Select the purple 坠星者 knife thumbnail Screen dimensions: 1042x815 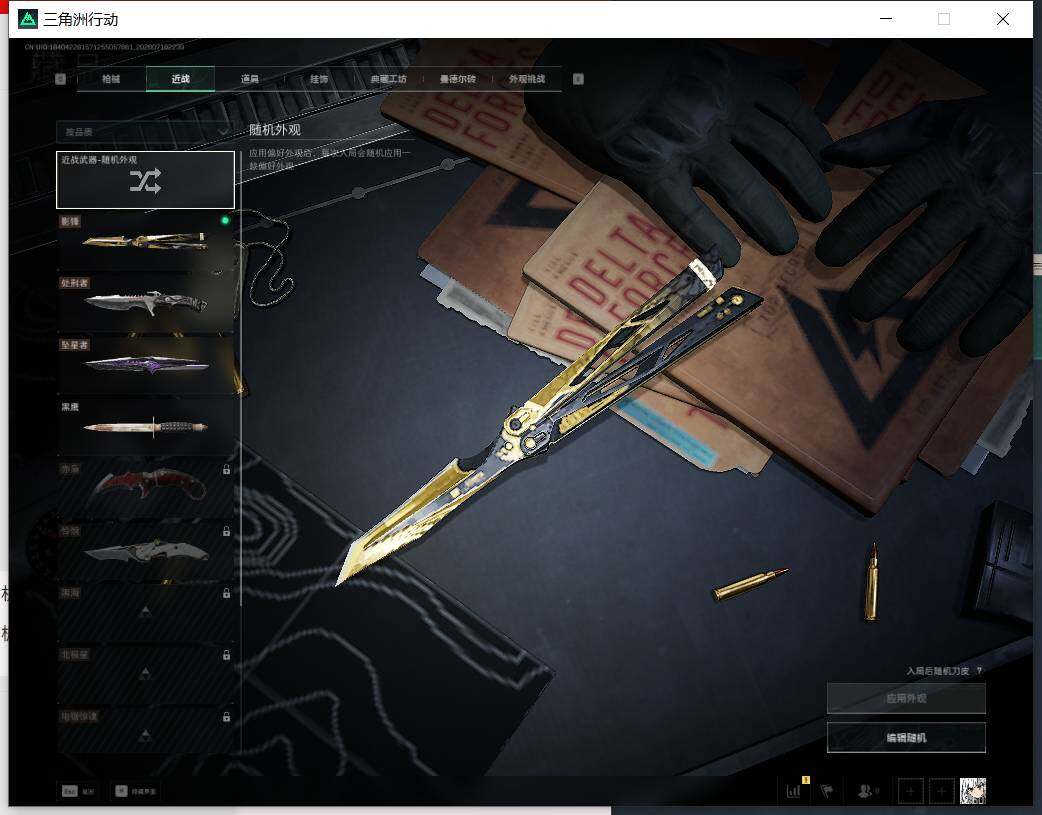tap(145, 364)
